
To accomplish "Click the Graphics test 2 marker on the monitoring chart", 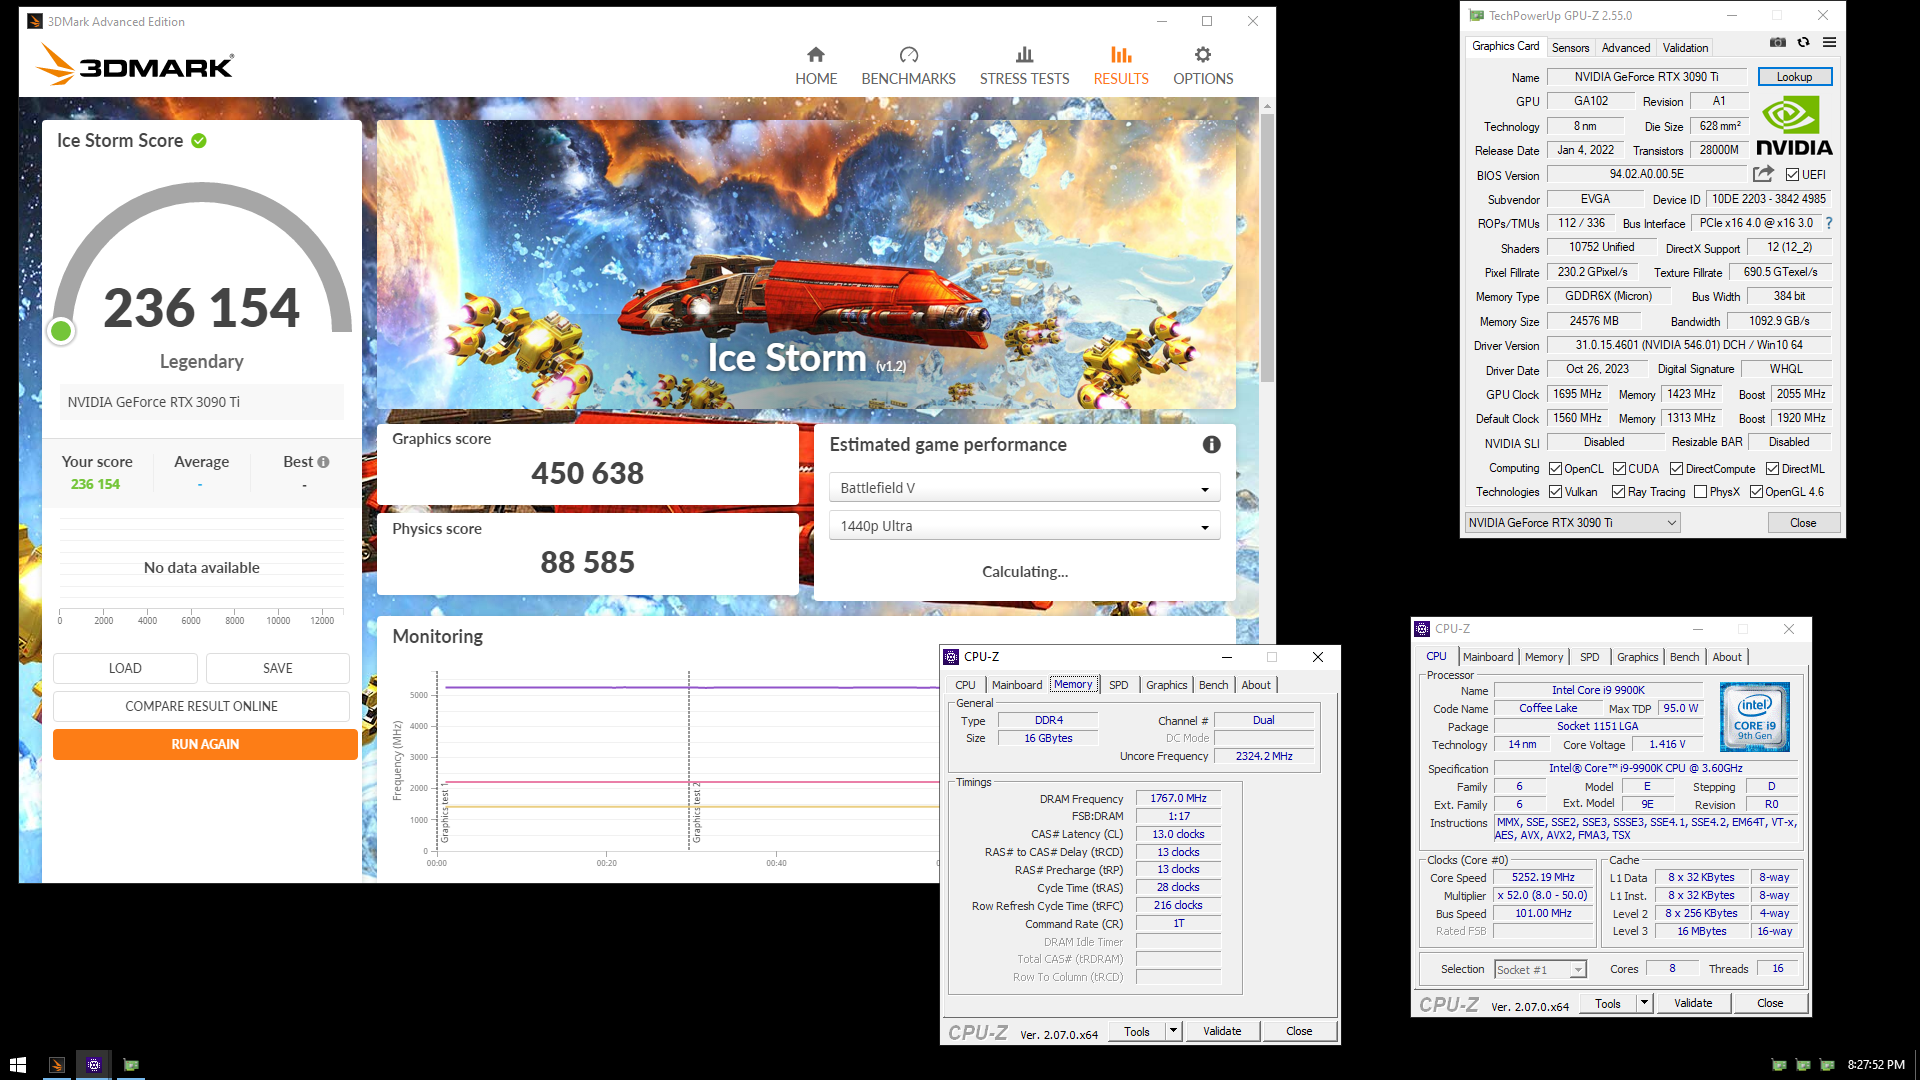I will coord(696,813).
